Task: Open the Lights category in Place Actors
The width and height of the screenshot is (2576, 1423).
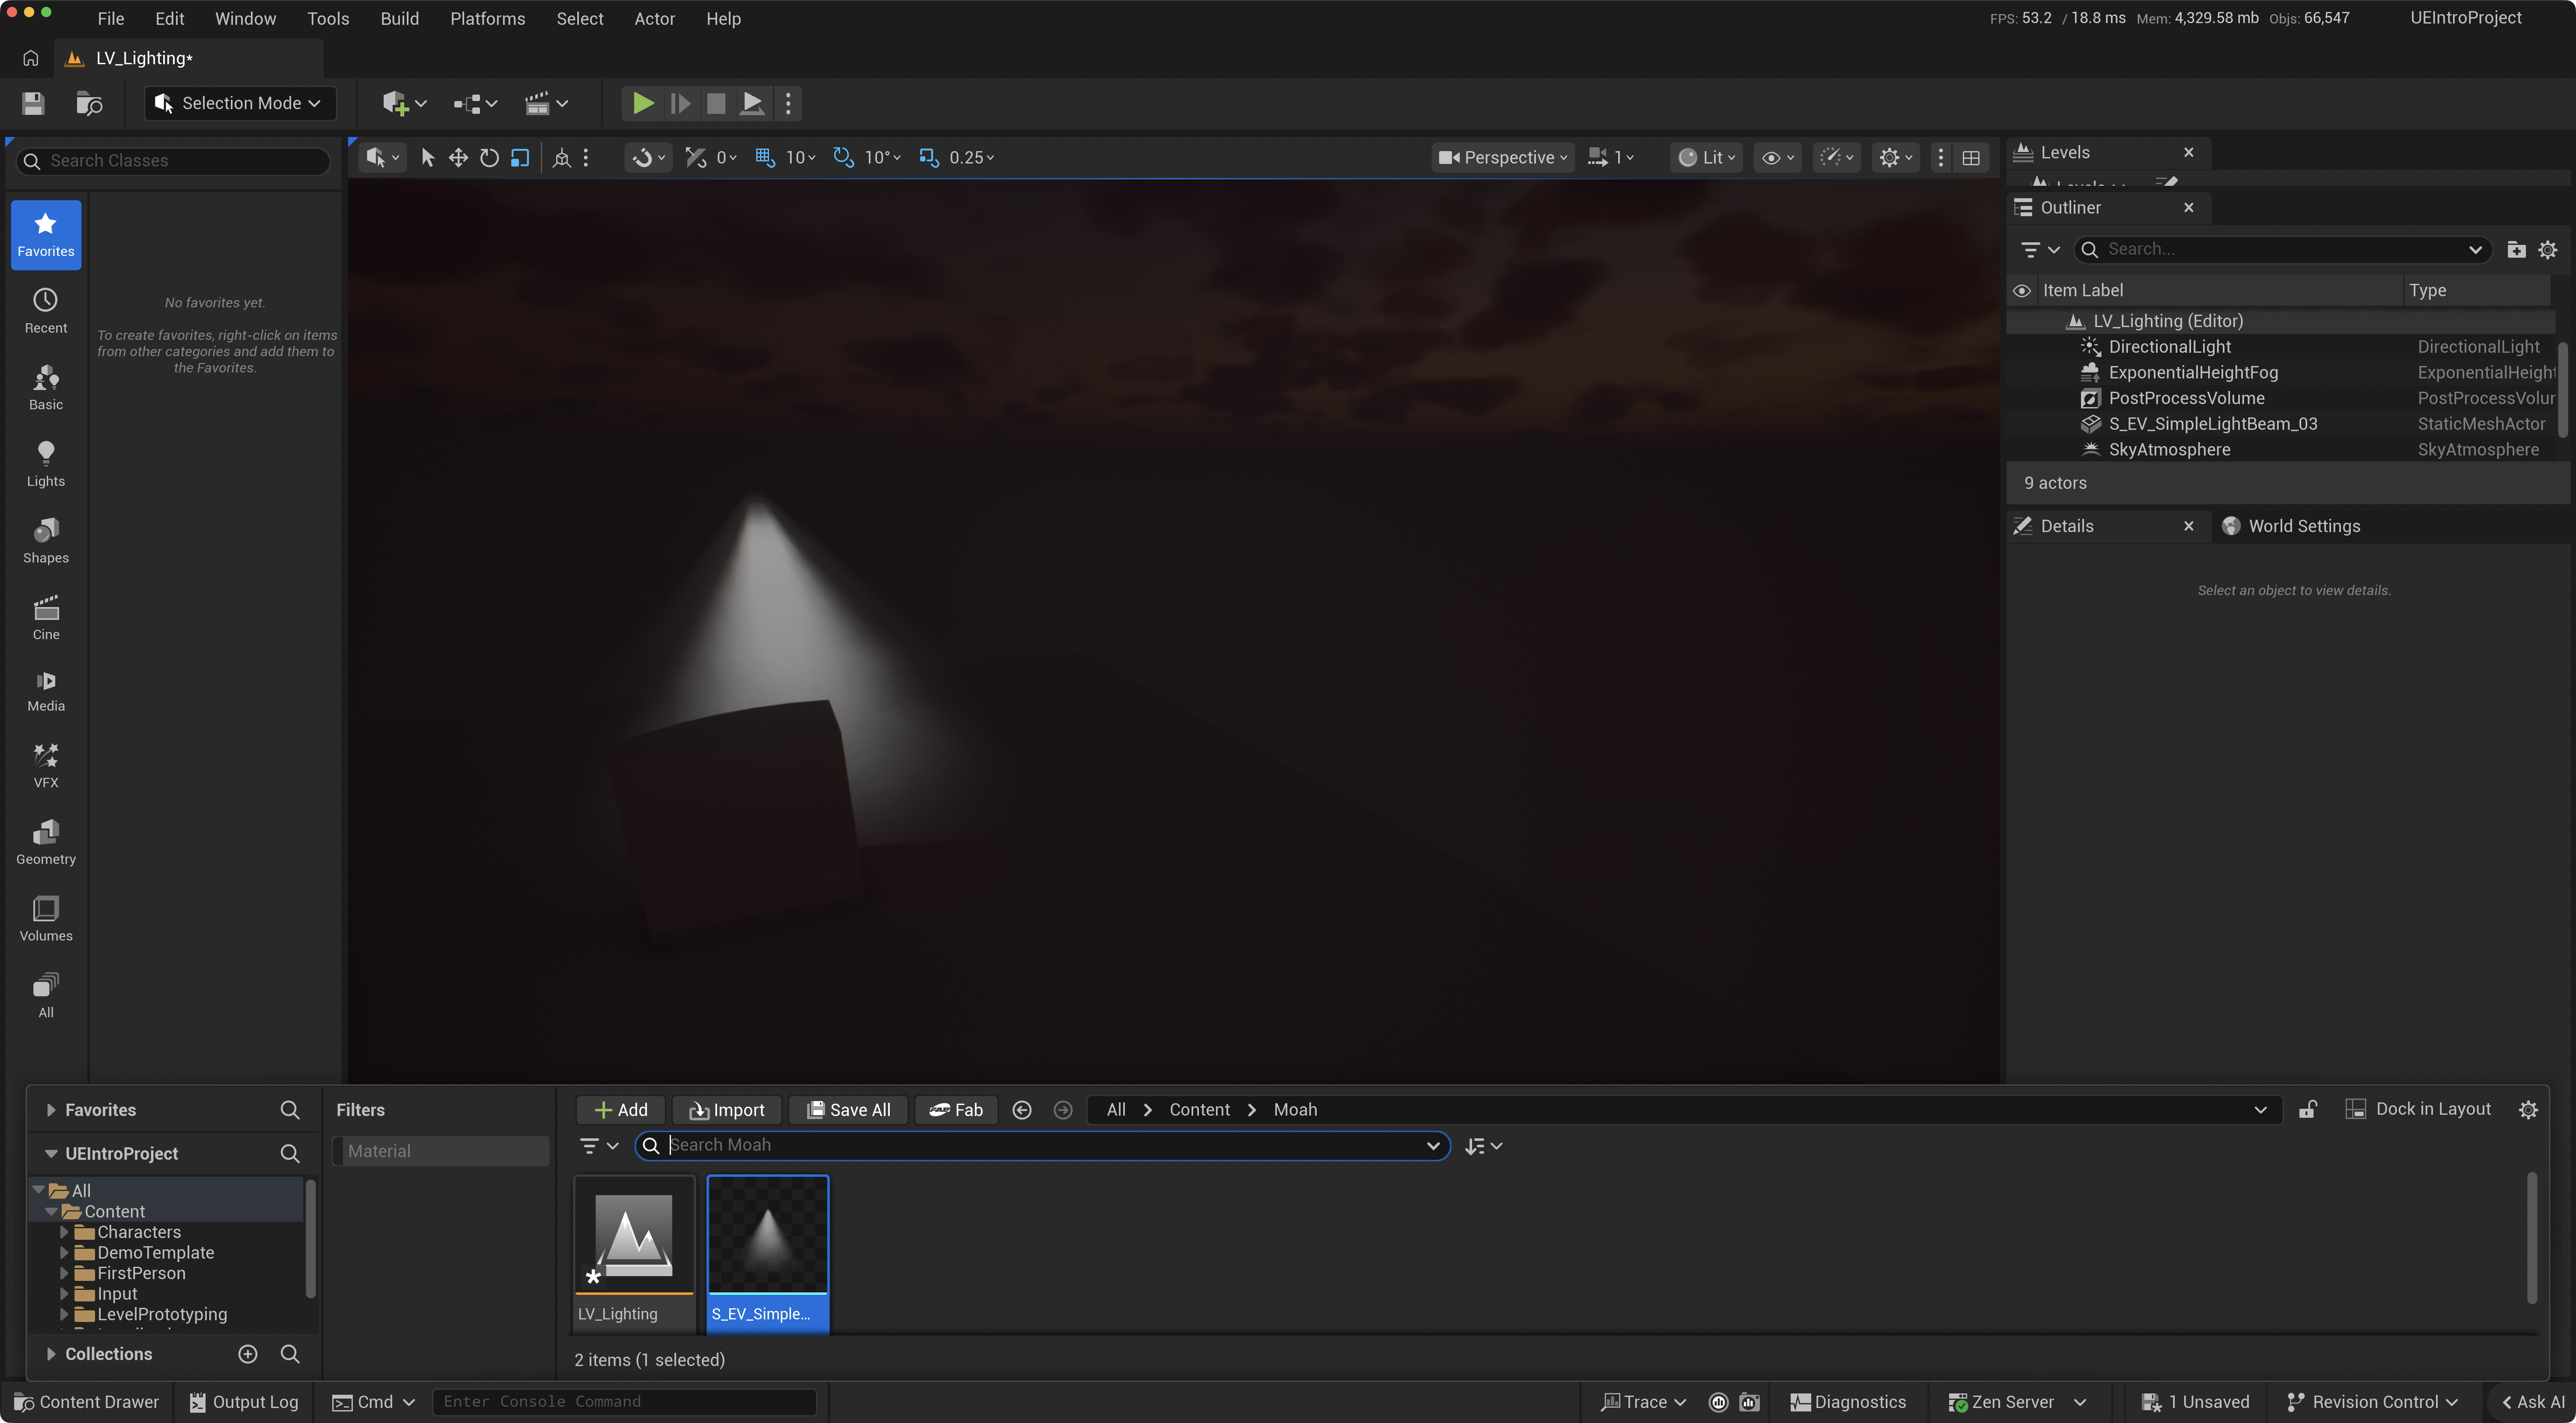Action: click(46, 464)
